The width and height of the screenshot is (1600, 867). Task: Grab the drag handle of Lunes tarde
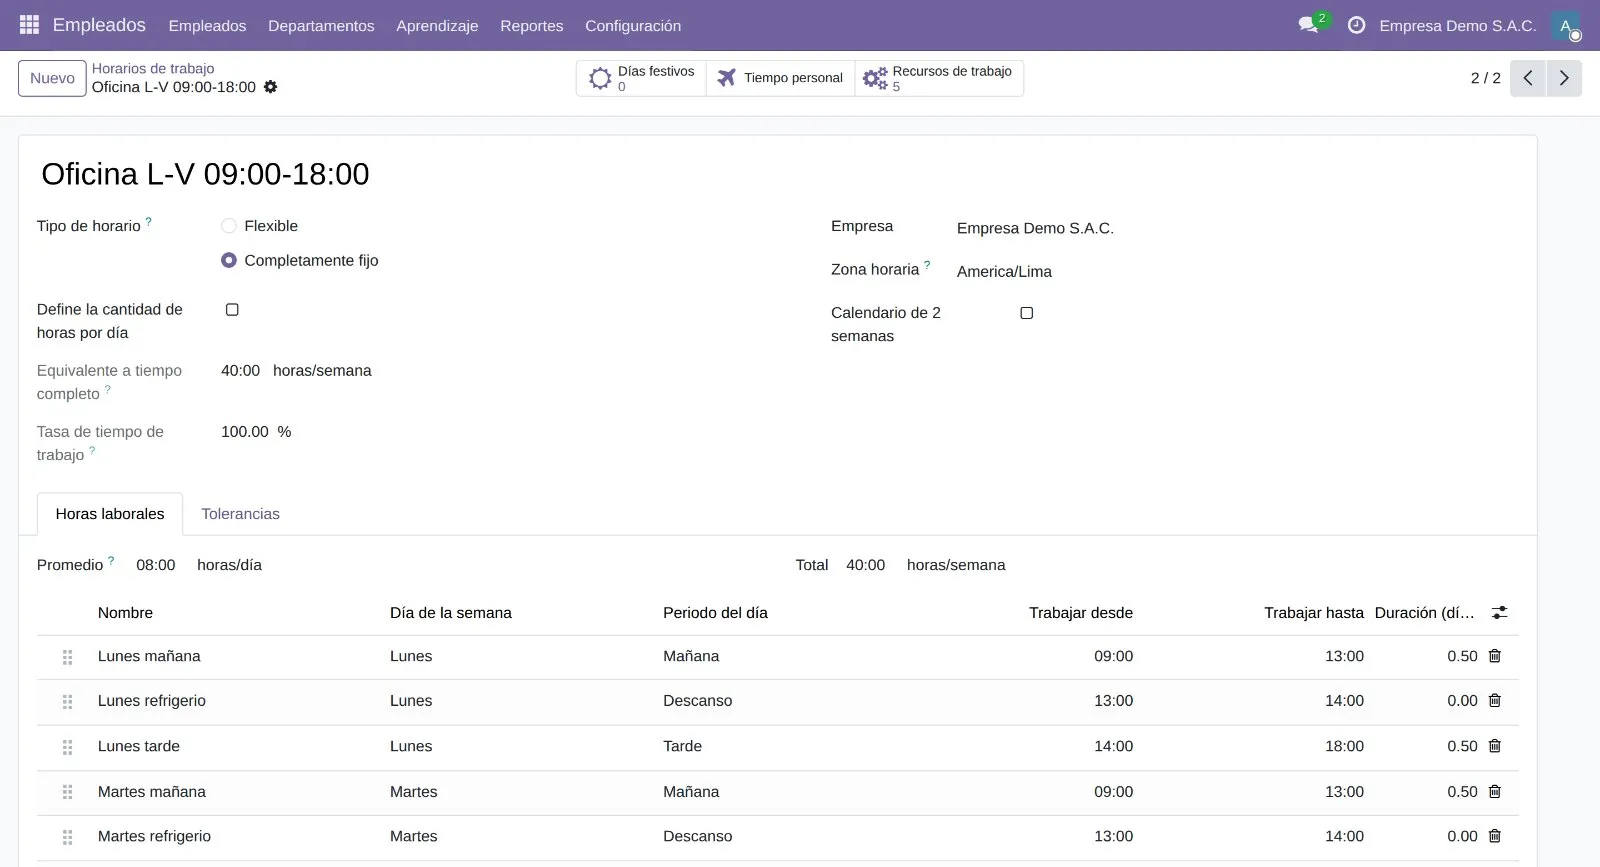(x=67, y=747)
